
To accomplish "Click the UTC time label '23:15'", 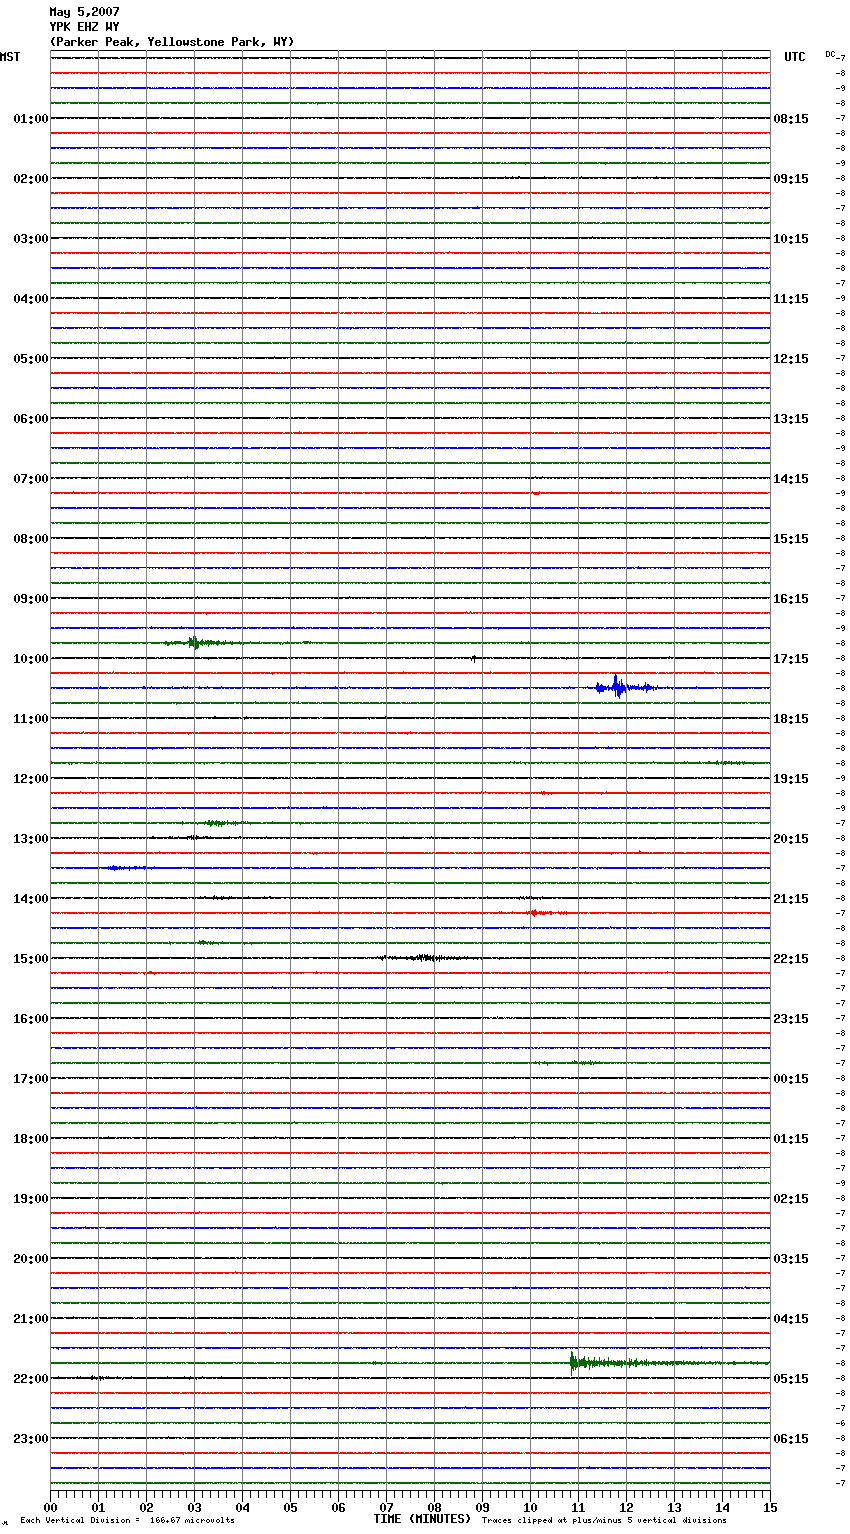I will point(791,1019).
